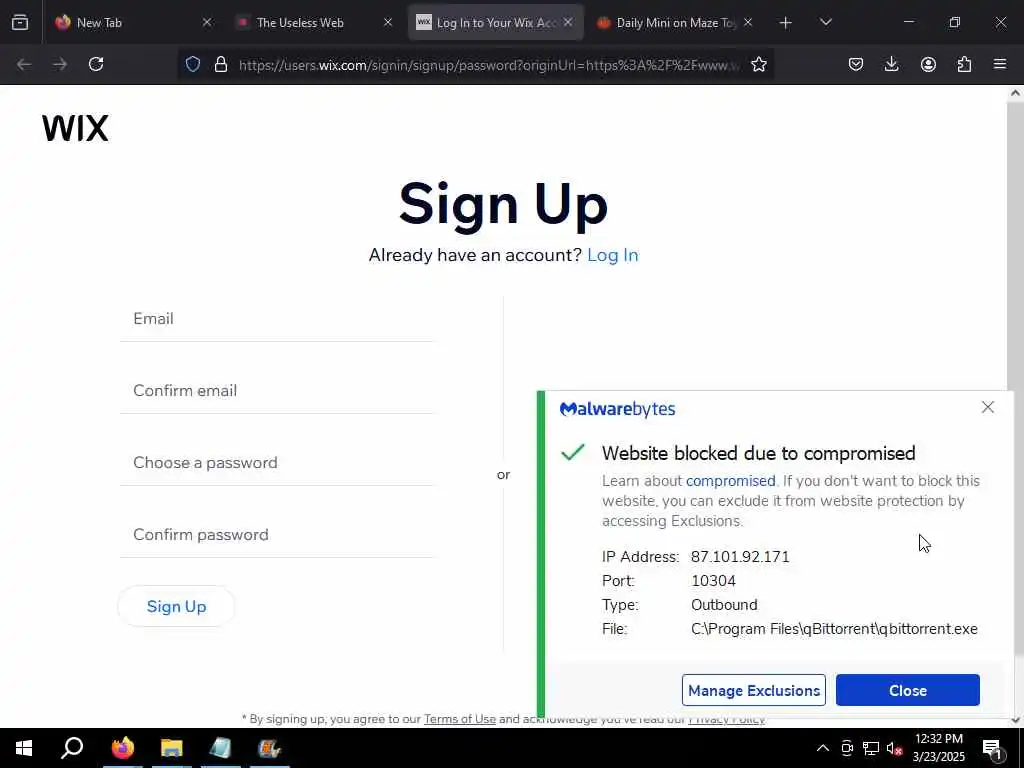Save page to Pocket
Image resolution: width=1024 pixels, height=768 pixels.
point(856,64)
